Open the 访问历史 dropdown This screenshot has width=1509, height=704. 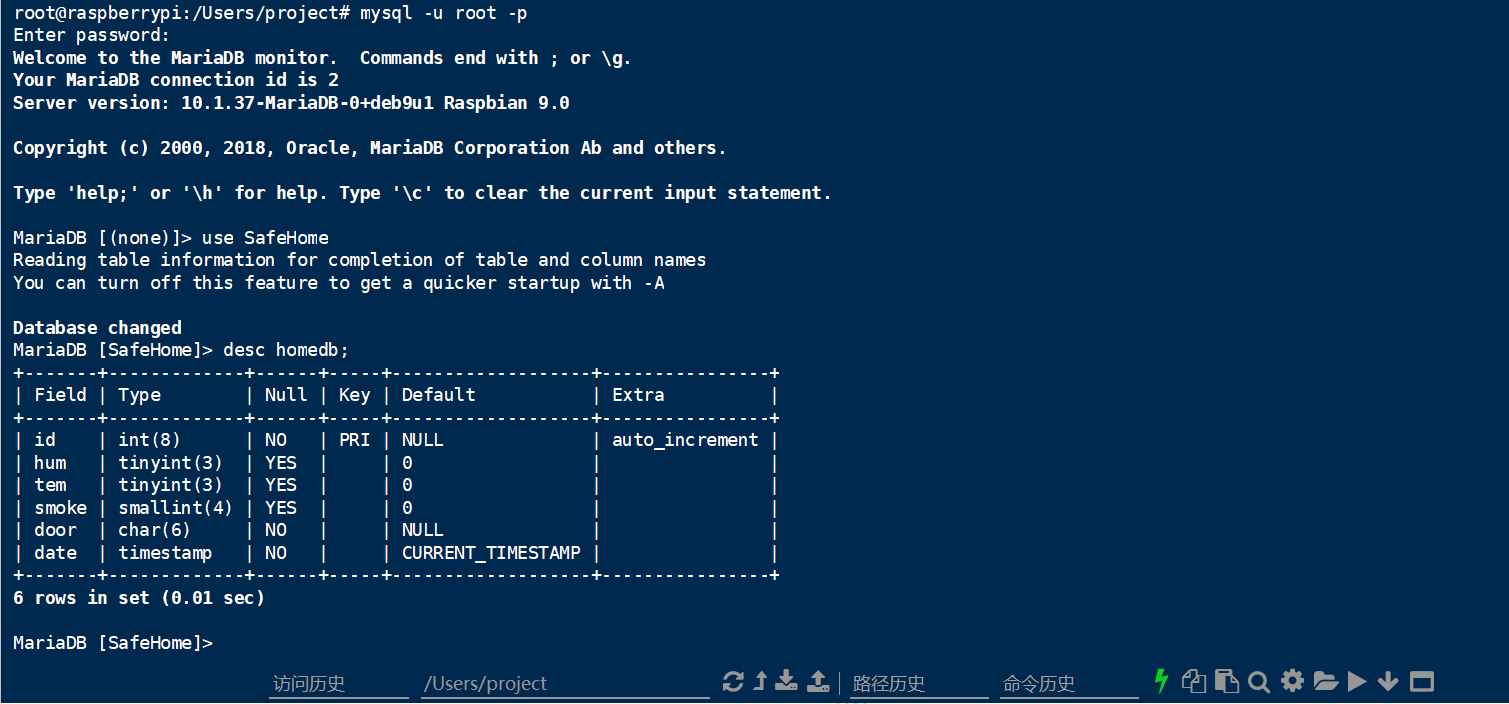click(x=339, y=684)
